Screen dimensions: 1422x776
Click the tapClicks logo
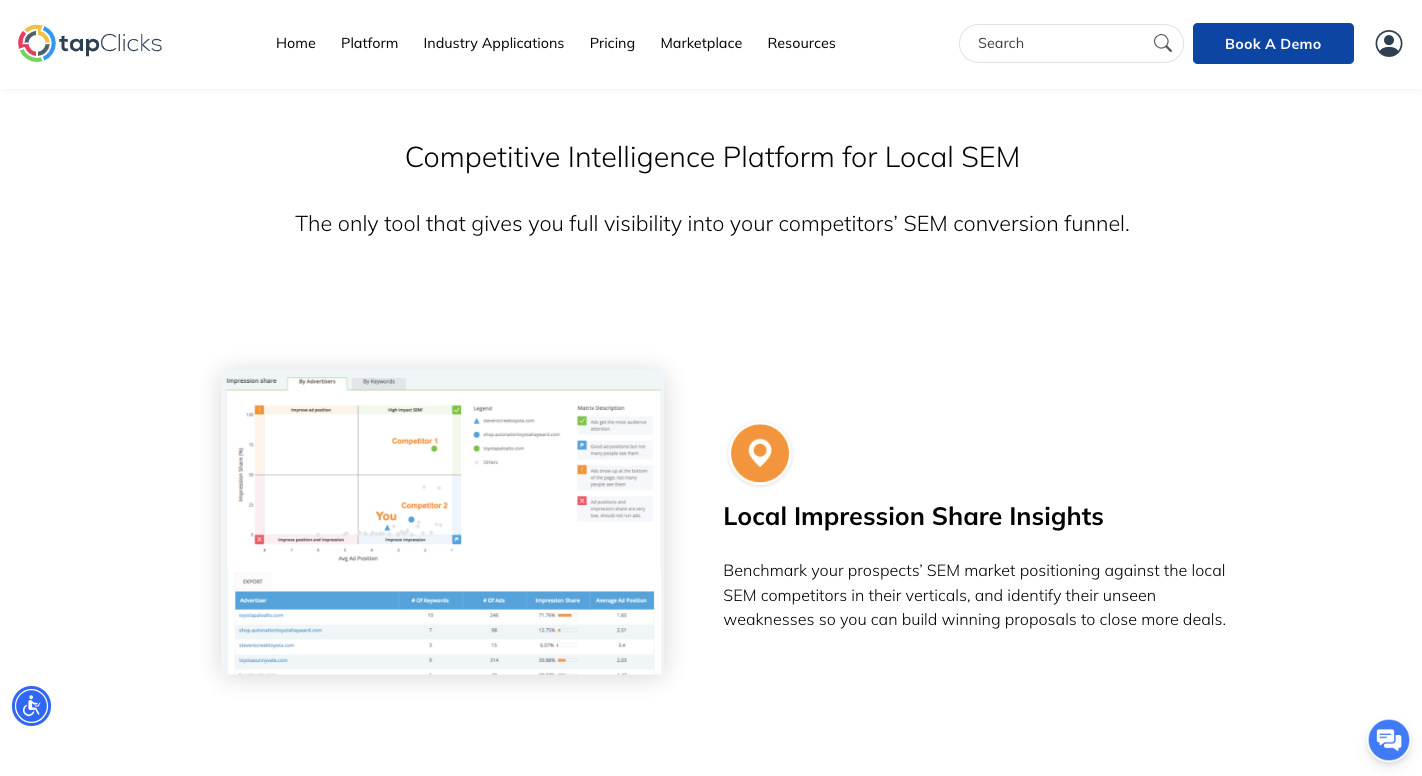[x=90, y=43]
